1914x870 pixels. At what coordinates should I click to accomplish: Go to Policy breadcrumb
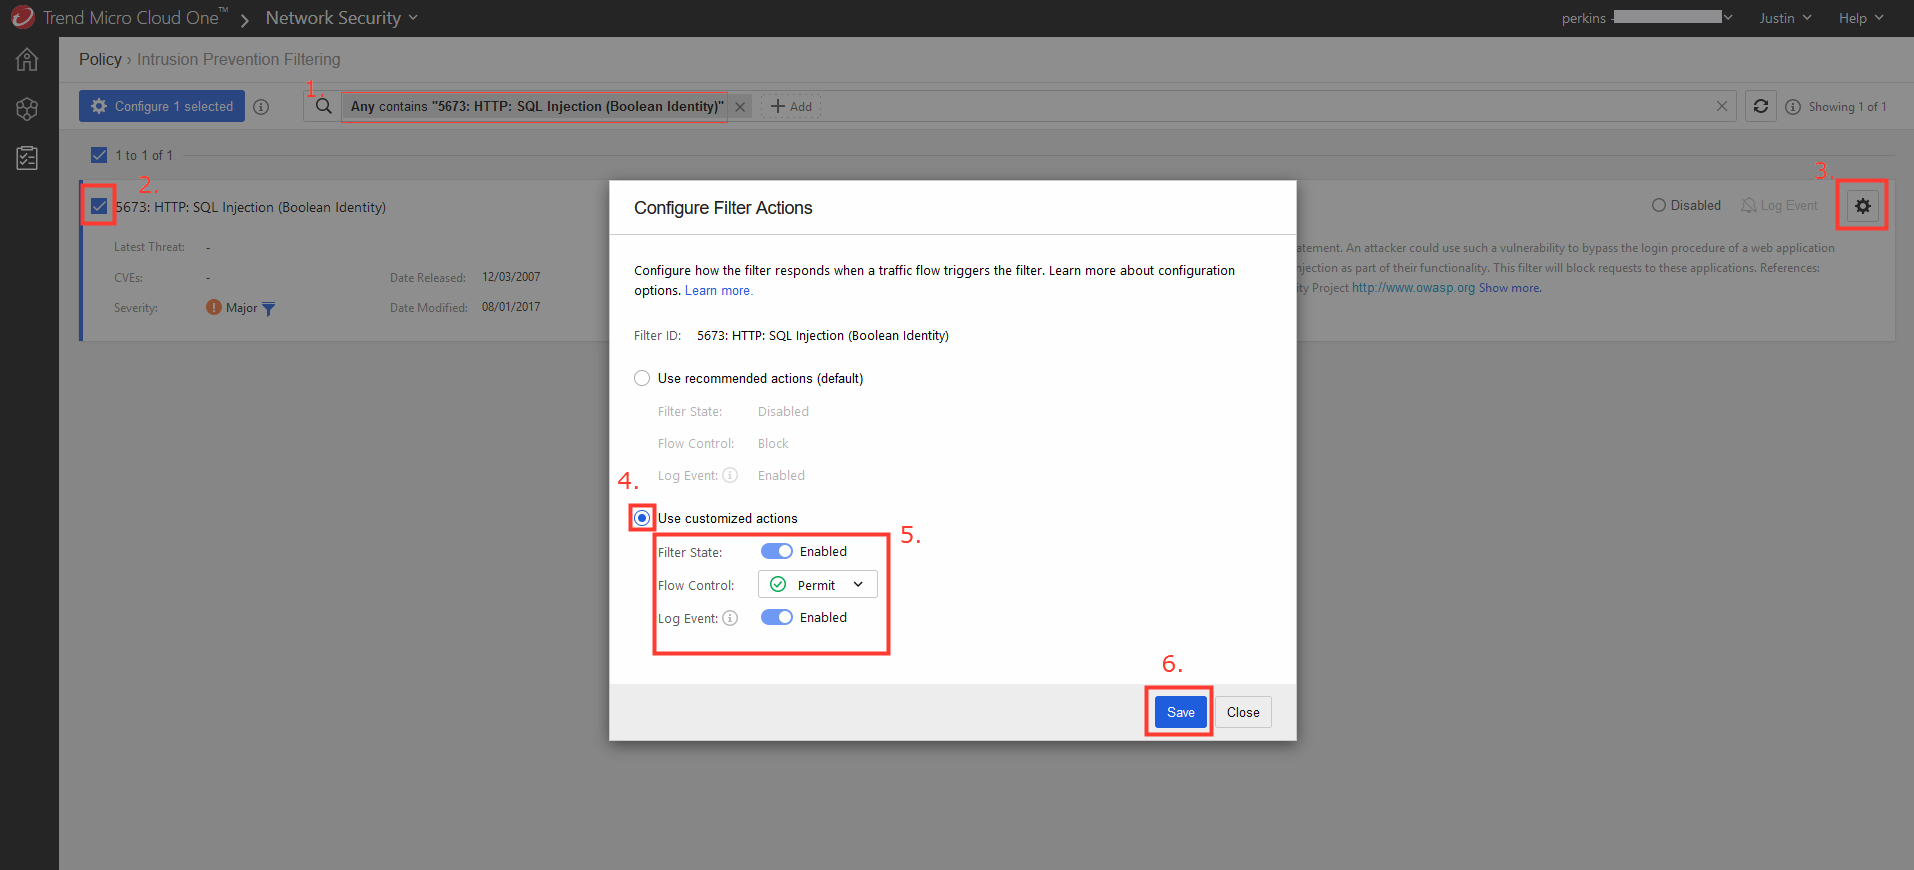[x=100, y=60]
